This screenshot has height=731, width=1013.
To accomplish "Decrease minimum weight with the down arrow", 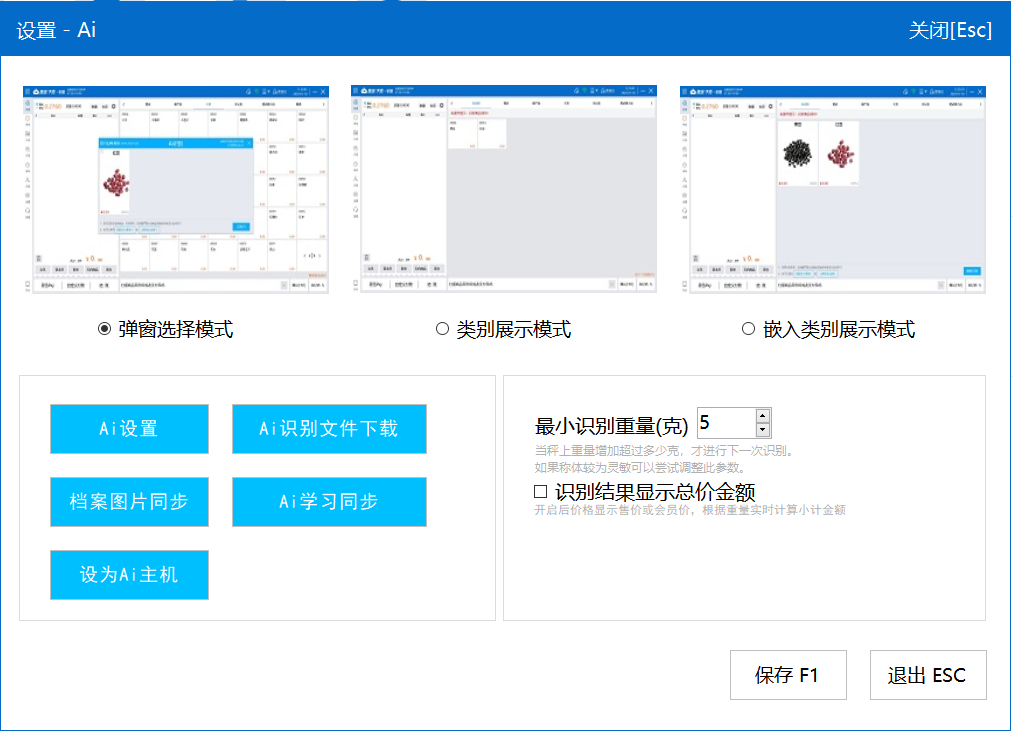I will 763,430.
